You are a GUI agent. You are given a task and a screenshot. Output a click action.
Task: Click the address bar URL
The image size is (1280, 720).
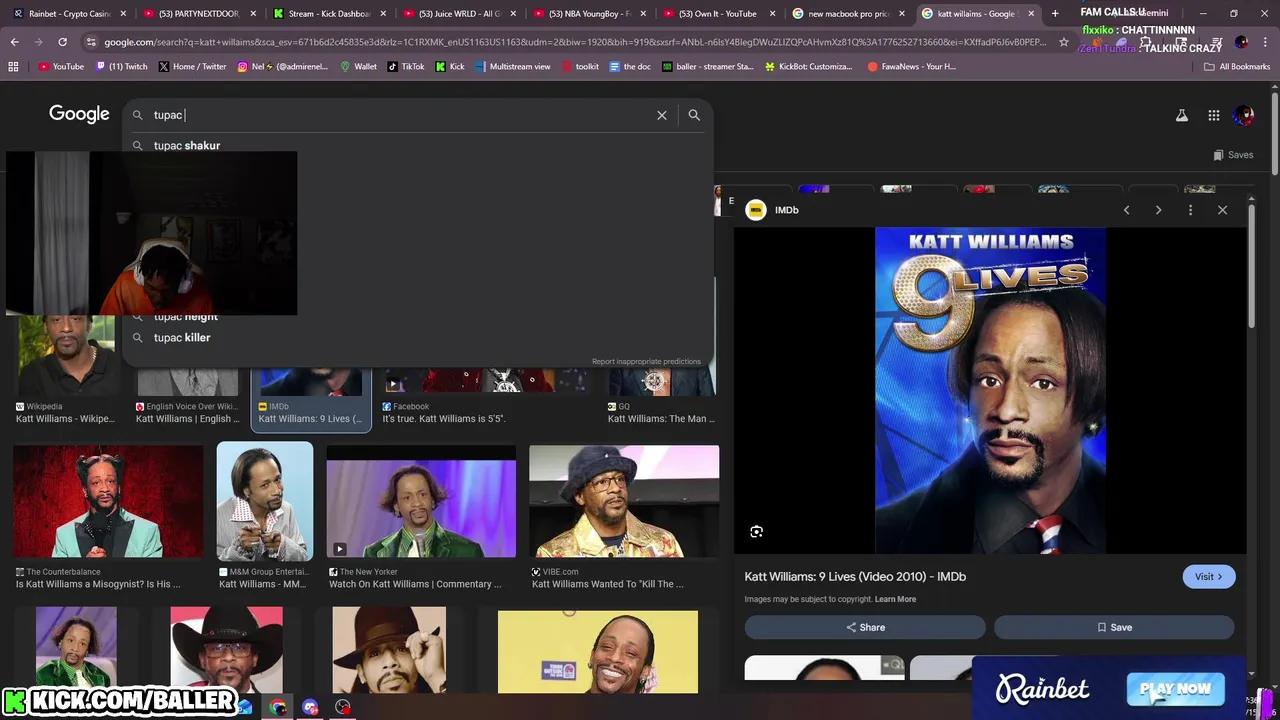pos(575,42)
